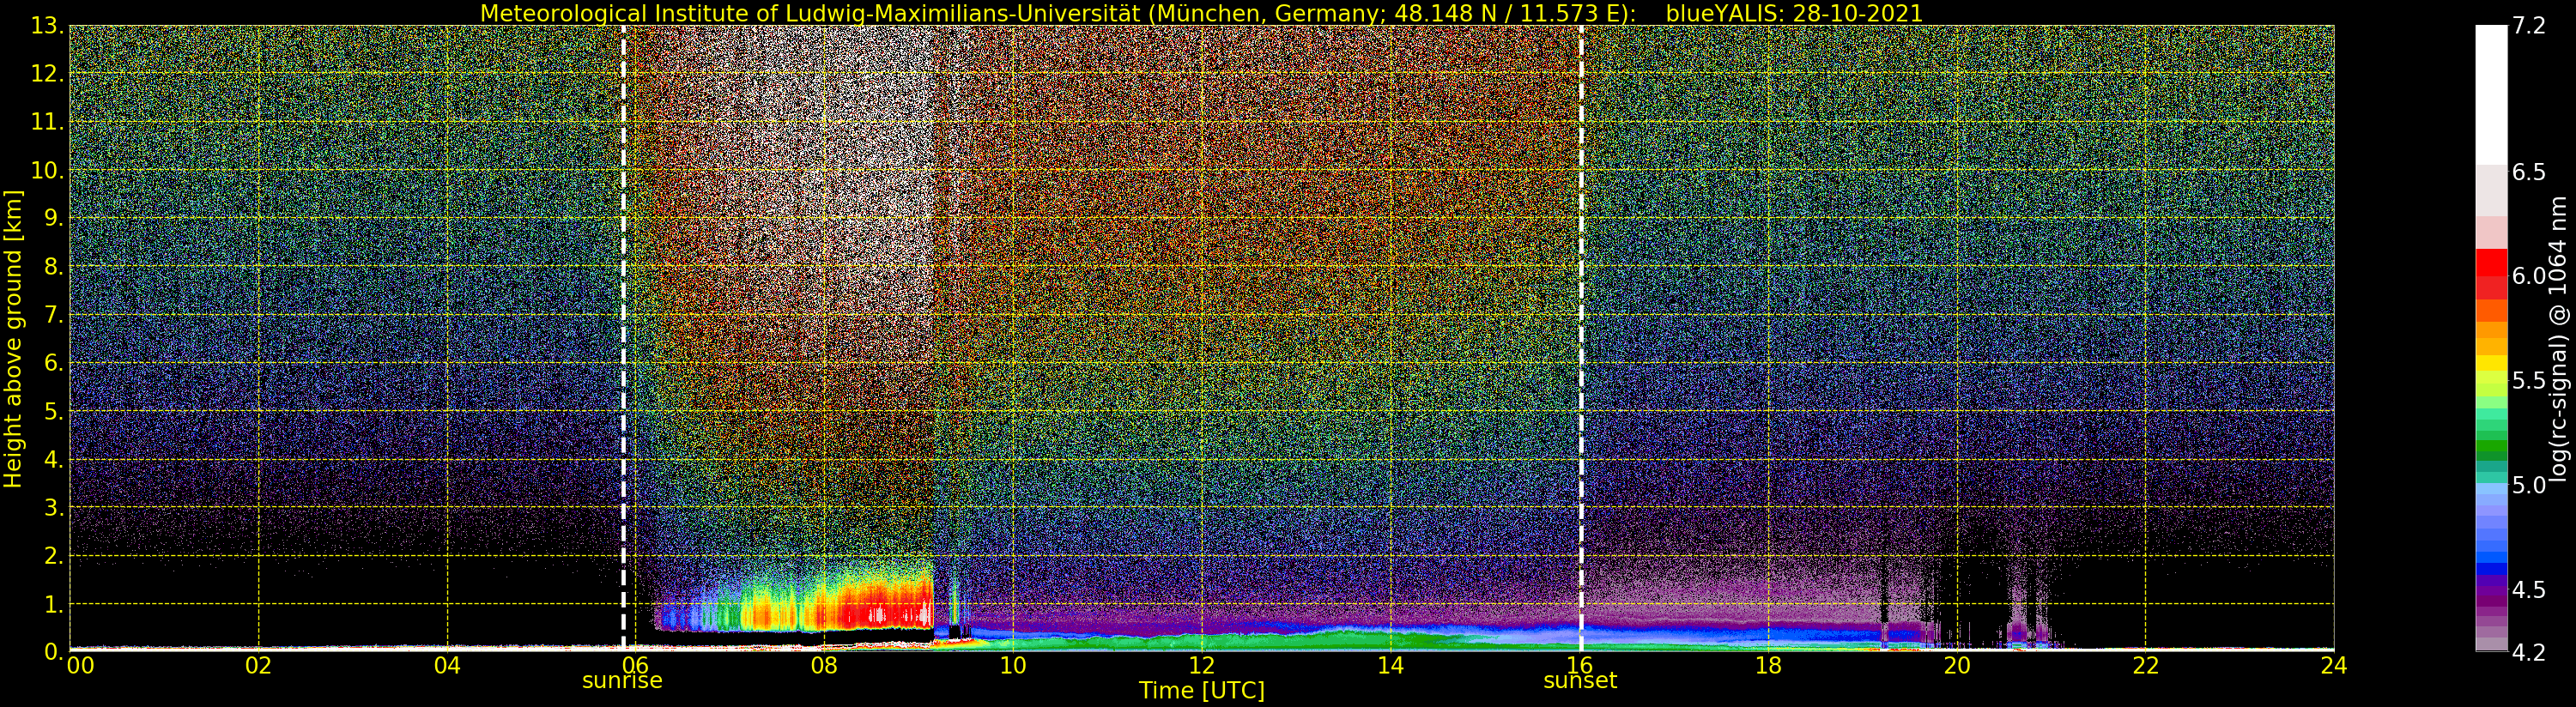
Task: Click the 'Time [UTC]' axis label
Action: 1201,691
